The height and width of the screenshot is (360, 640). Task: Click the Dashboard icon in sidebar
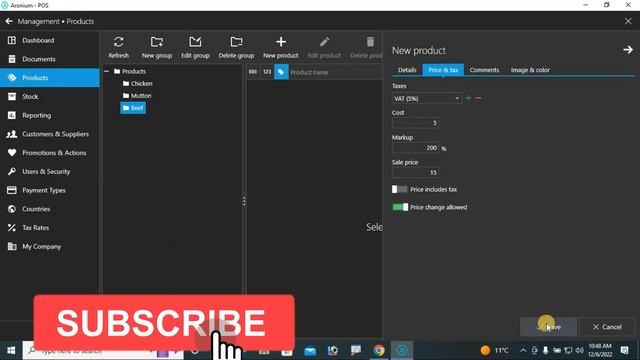click(x=12, y=40)
